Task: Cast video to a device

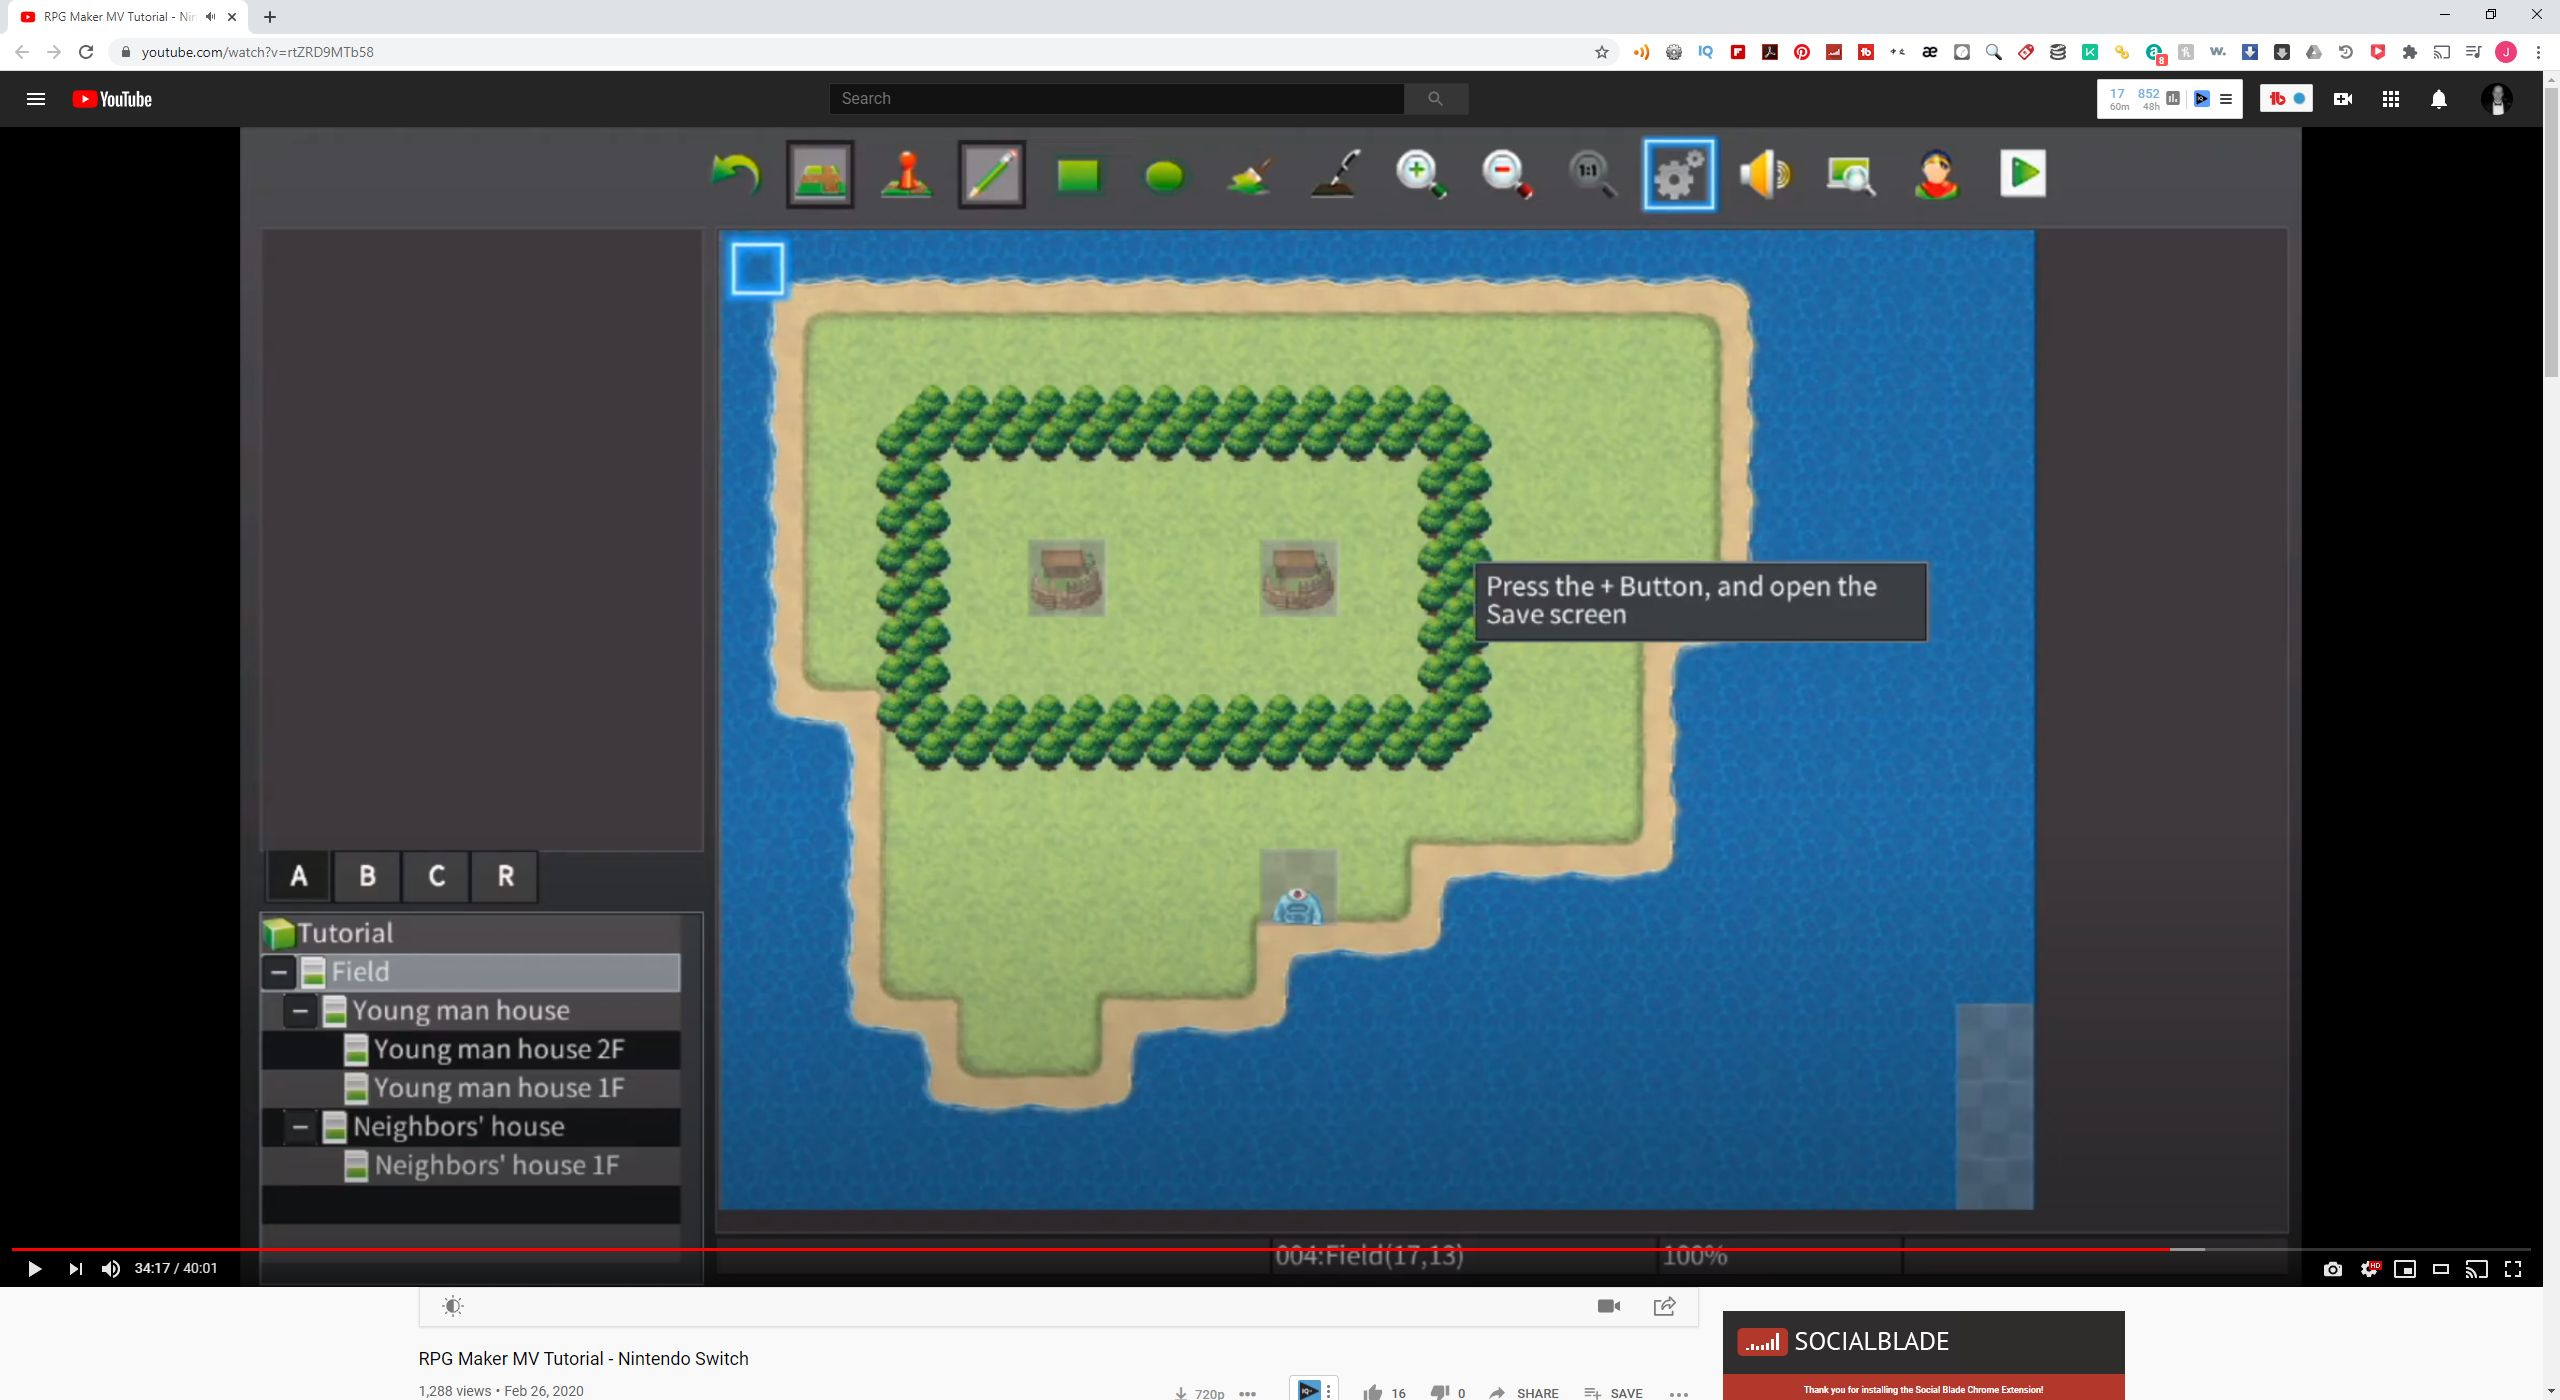Action: coord(2477,1269)
